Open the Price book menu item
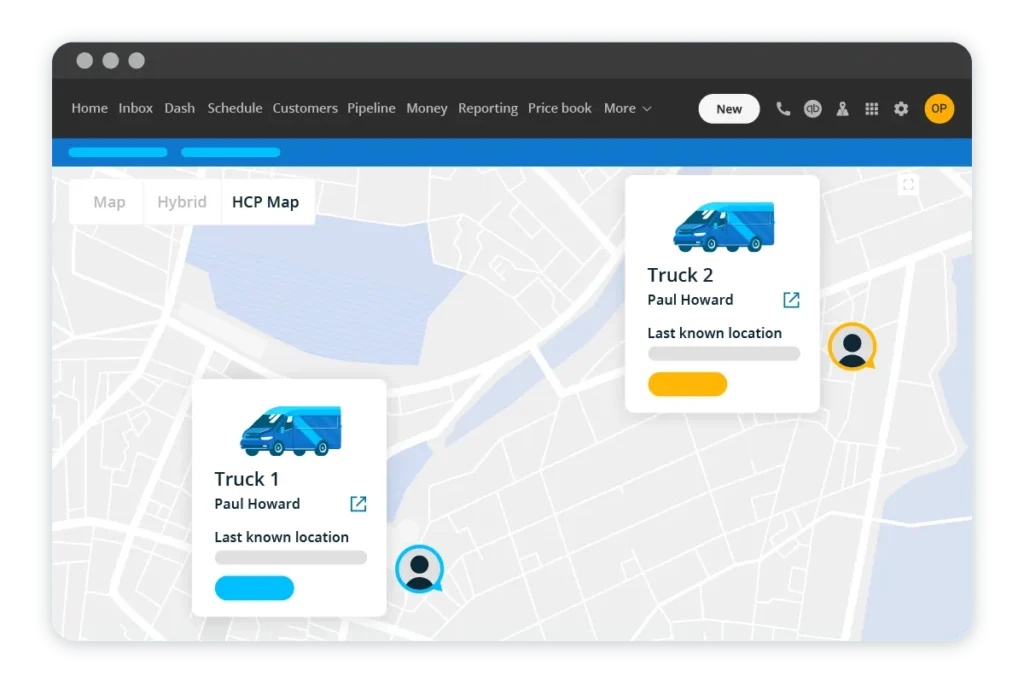The height and width of the screenshot is (683, 1024). click(560, 108)
